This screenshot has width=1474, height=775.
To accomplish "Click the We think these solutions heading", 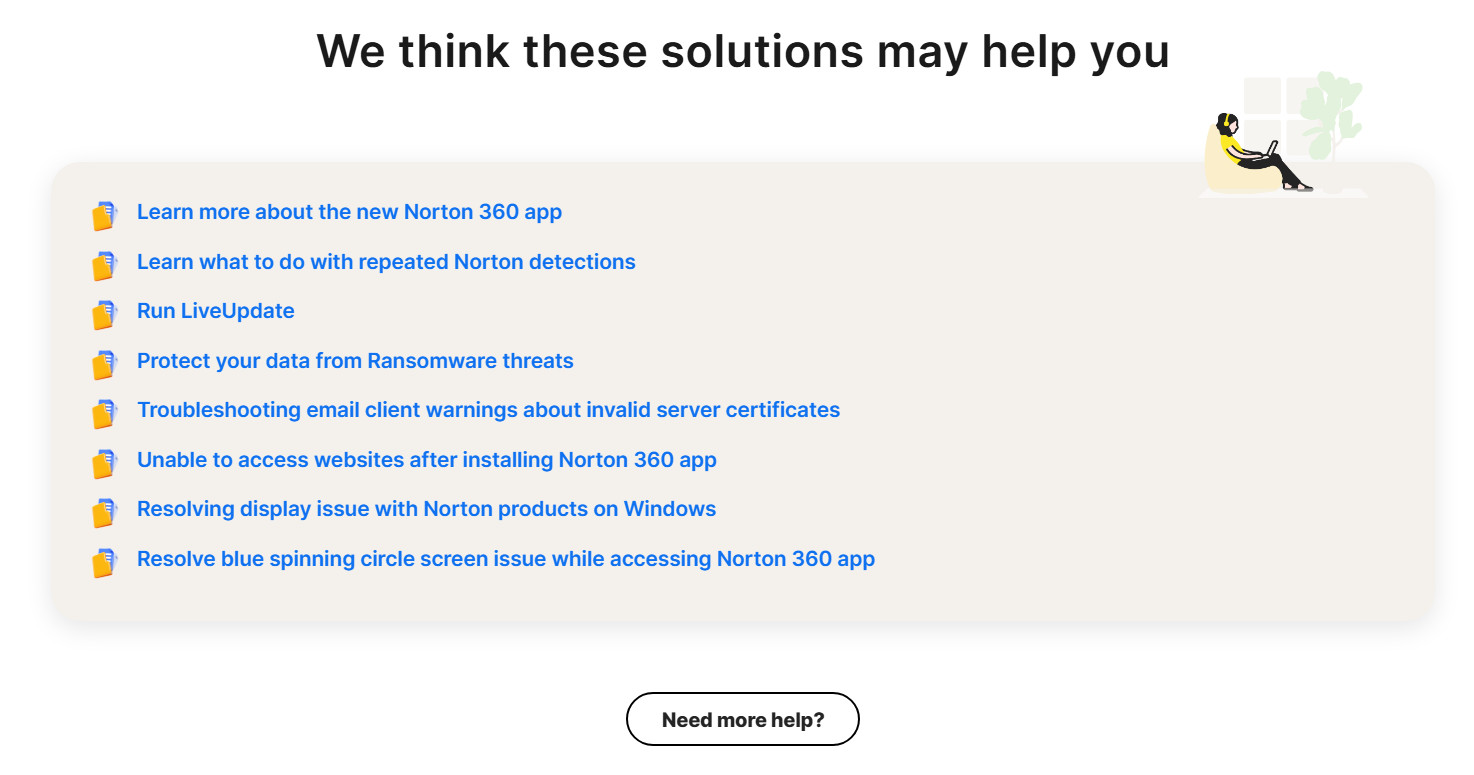I will (742, 50).
